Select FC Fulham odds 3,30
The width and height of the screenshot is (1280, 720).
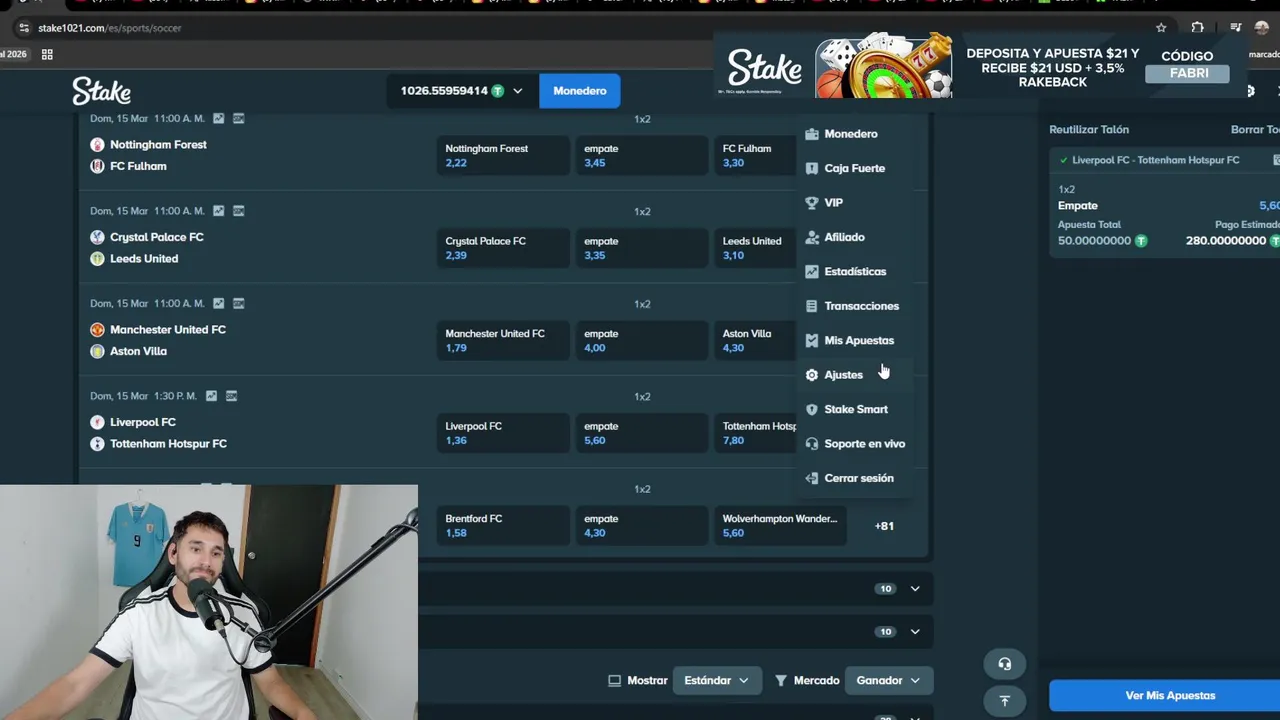[756, 156]
